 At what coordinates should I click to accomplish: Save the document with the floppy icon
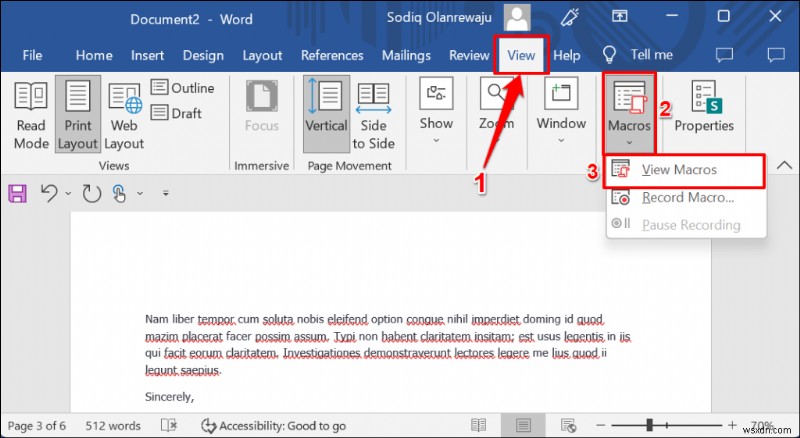[17, 194]
